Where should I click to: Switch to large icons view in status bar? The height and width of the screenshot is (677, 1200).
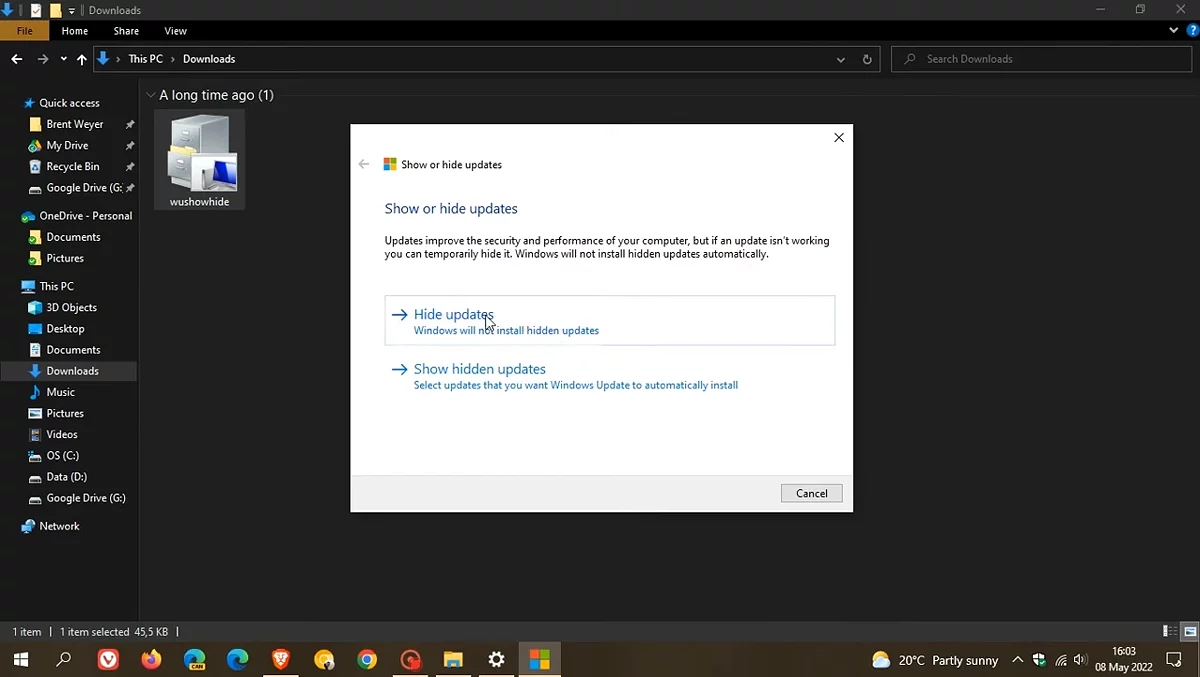click(1190, 632)
